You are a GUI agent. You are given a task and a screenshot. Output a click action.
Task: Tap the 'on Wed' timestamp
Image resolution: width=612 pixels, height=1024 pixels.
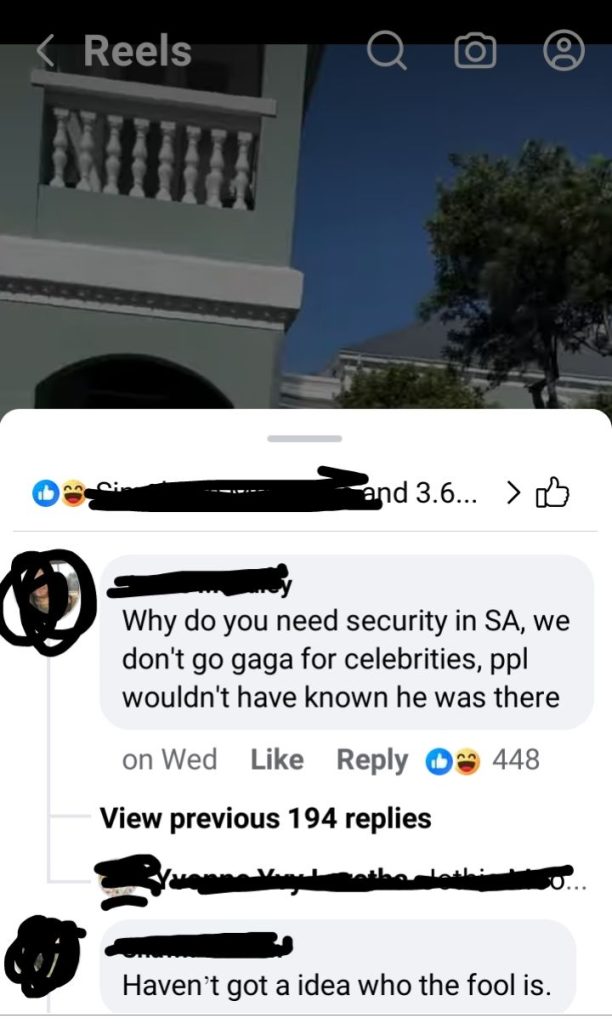pos(170,760)
